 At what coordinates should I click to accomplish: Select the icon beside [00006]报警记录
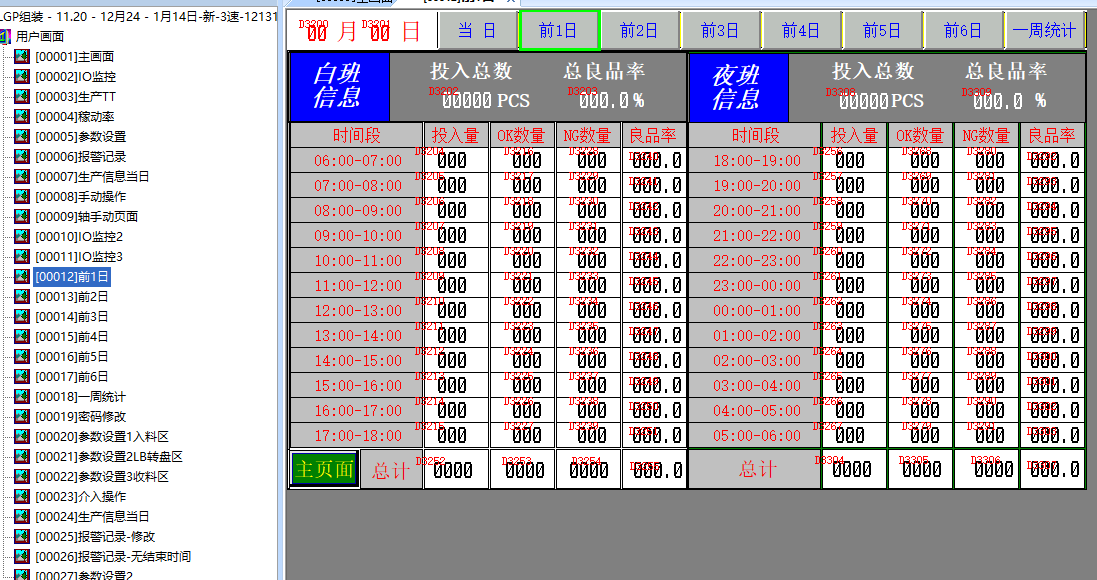click(22, 157)
